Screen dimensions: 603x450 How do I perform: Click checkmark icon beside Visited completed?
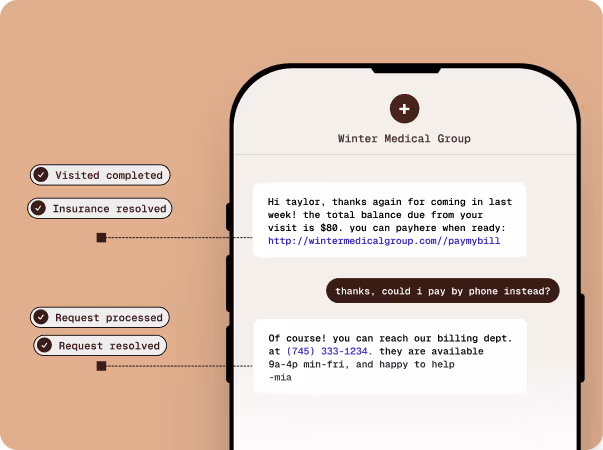(41, 175)
